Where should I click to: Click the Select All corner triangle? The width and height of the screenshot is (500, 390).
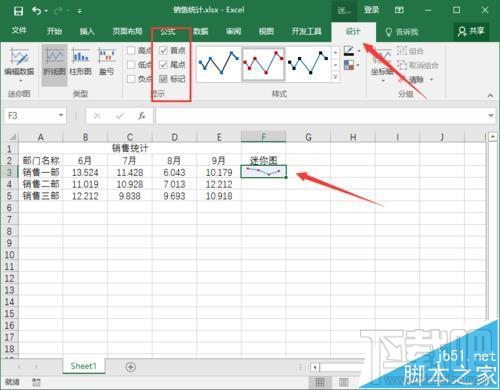(x=12, y=137)
